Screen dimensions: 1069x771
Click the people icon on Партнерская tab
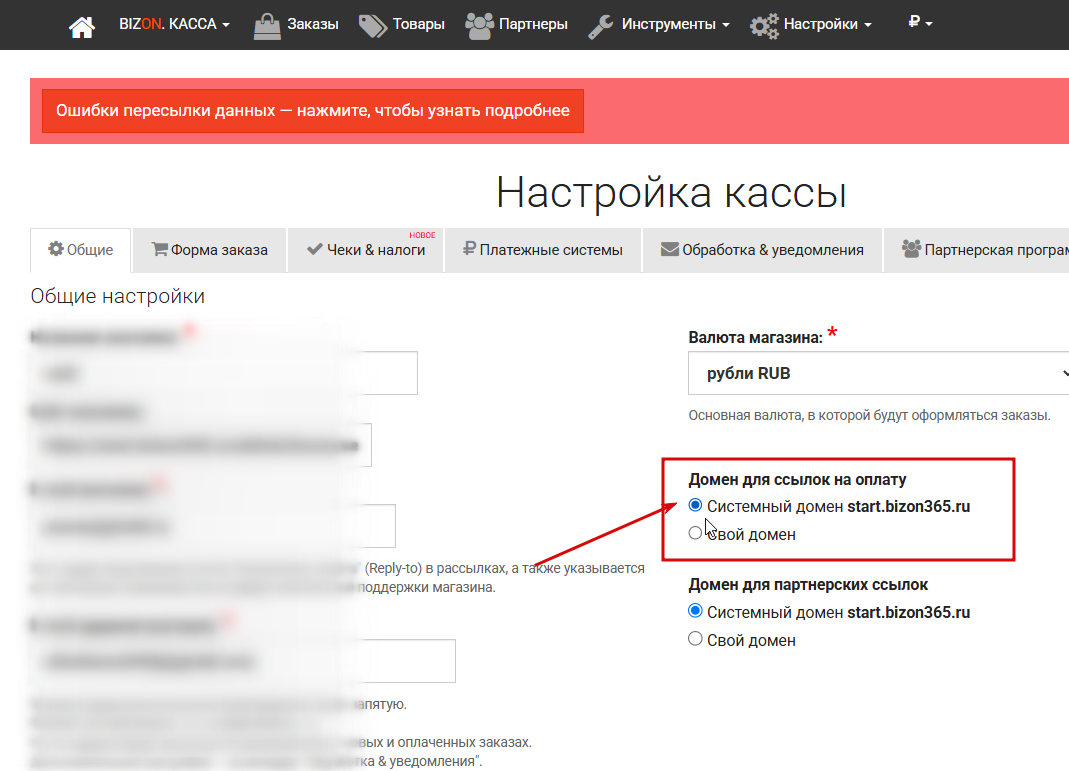click(912, 249)
